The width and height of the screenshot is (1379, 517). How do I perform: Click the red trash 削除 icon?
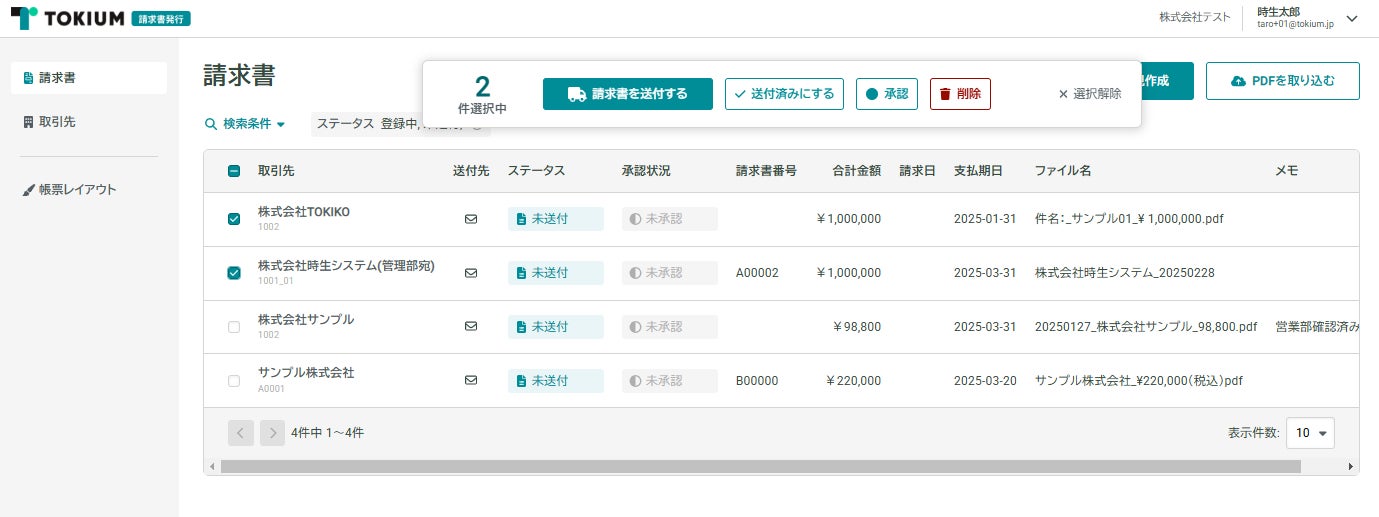pos(944,94)
